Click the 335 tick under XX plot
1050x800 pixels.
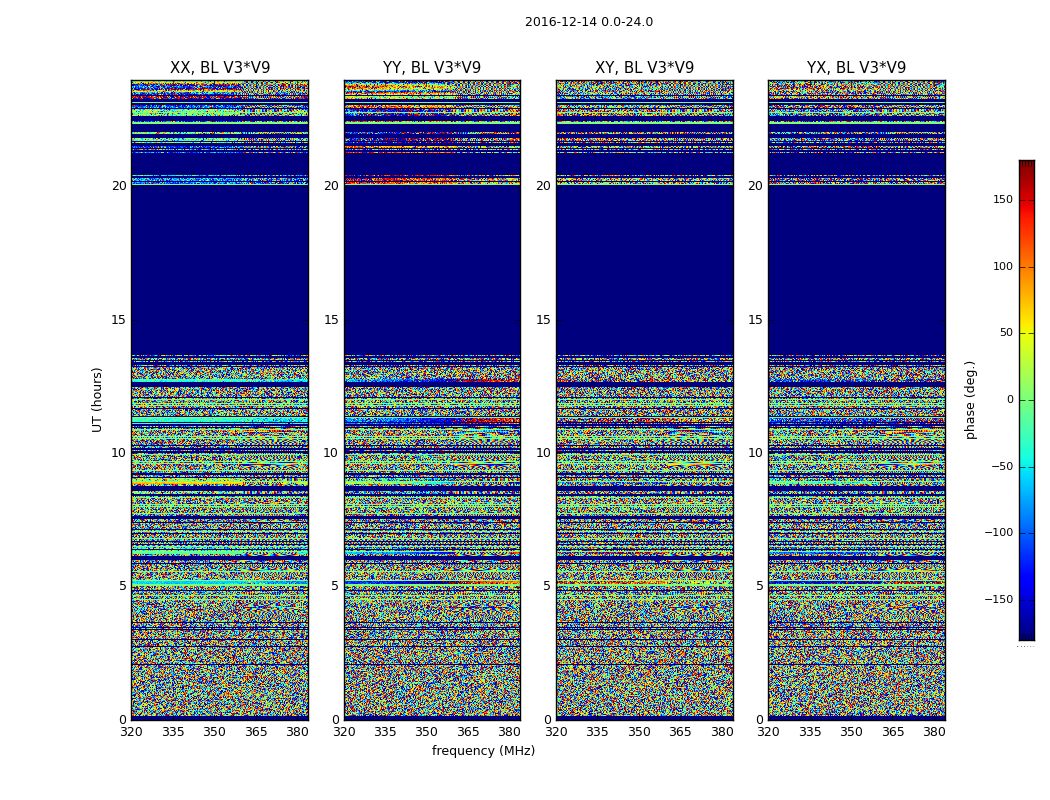point(173,732)
